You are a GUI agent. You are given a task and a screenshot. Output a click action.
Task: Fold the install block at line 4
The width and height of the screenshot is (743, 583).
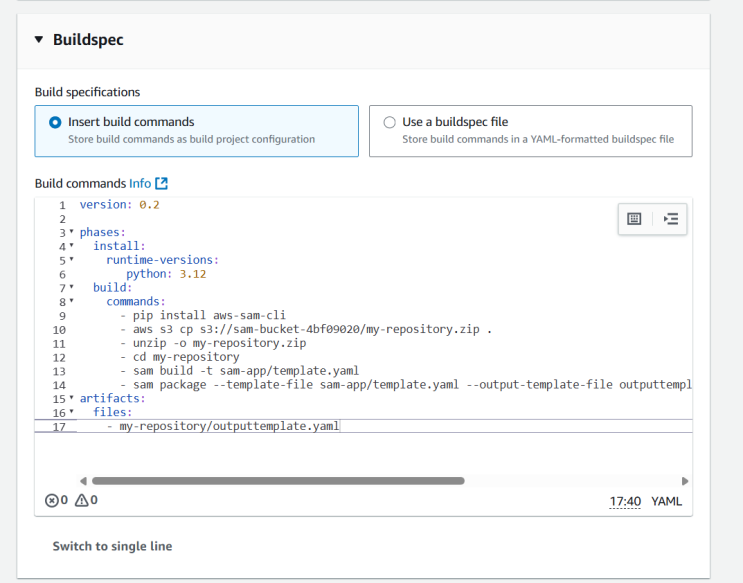click(x=72, y=246)
